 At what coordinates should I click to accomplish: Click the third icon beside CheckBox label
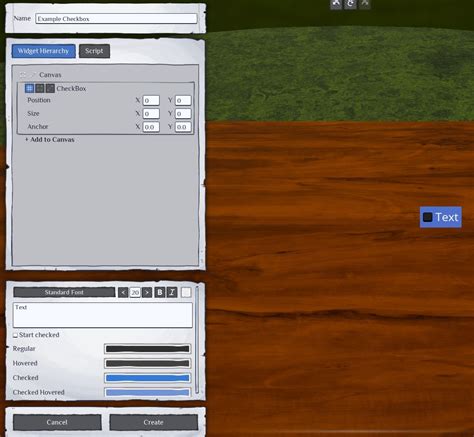pos(50,88)
